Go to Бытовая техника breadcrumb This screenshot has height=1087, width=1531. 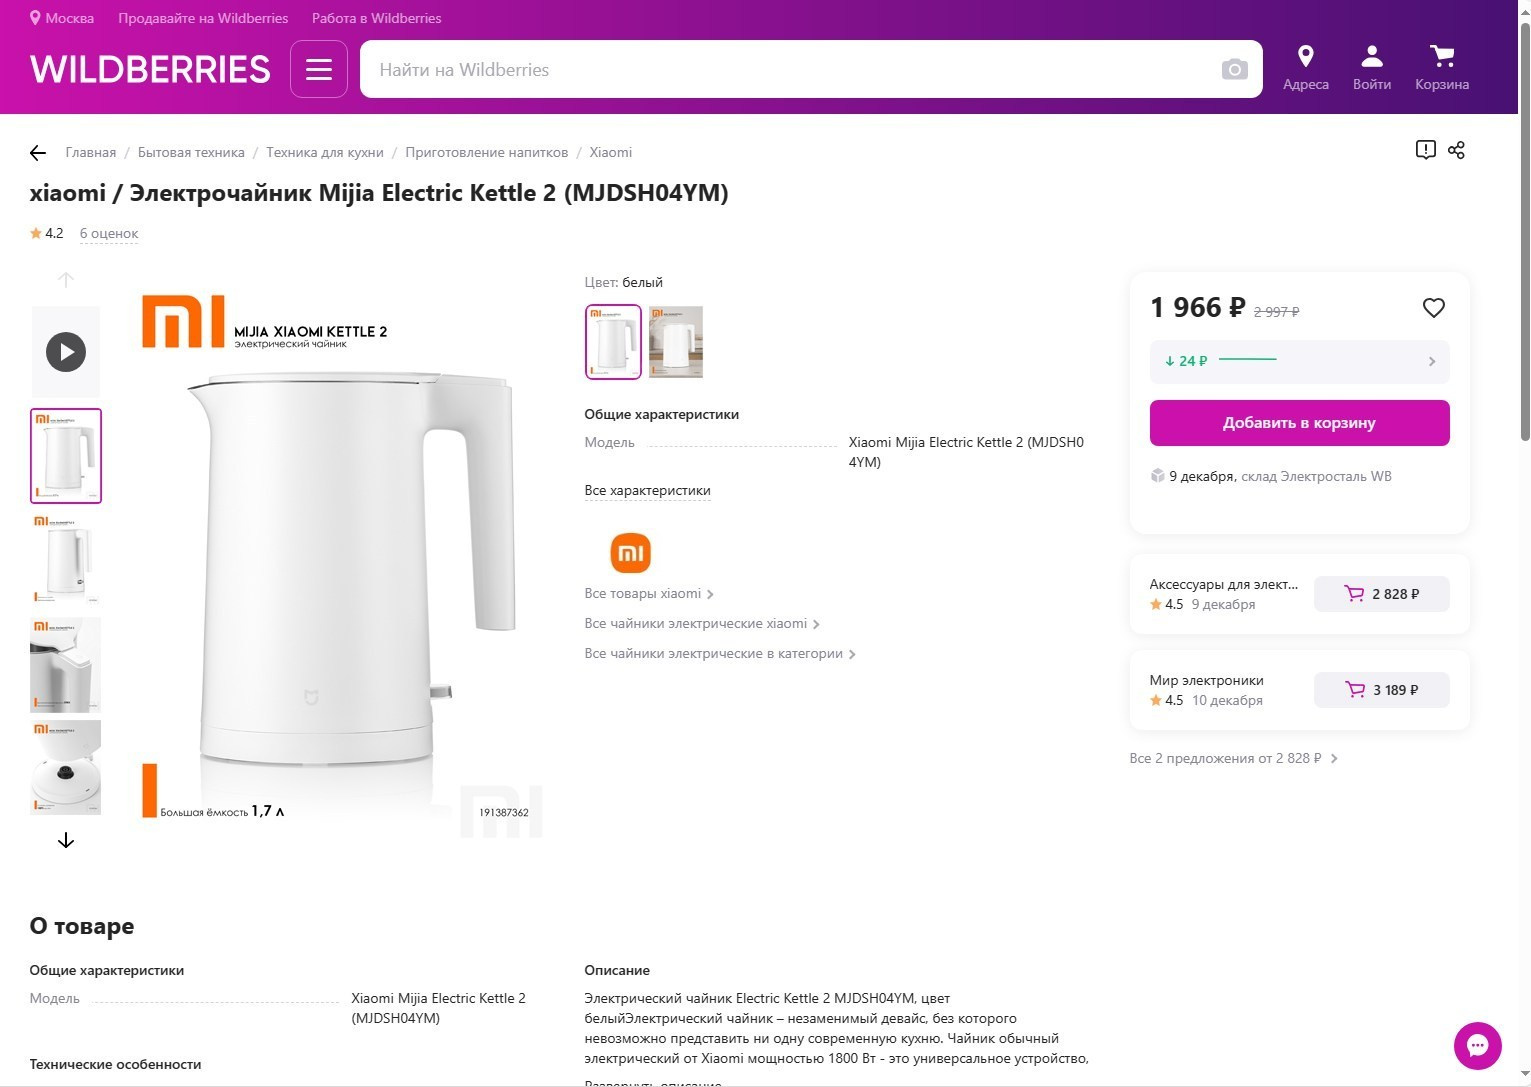(x=191, y=152)
